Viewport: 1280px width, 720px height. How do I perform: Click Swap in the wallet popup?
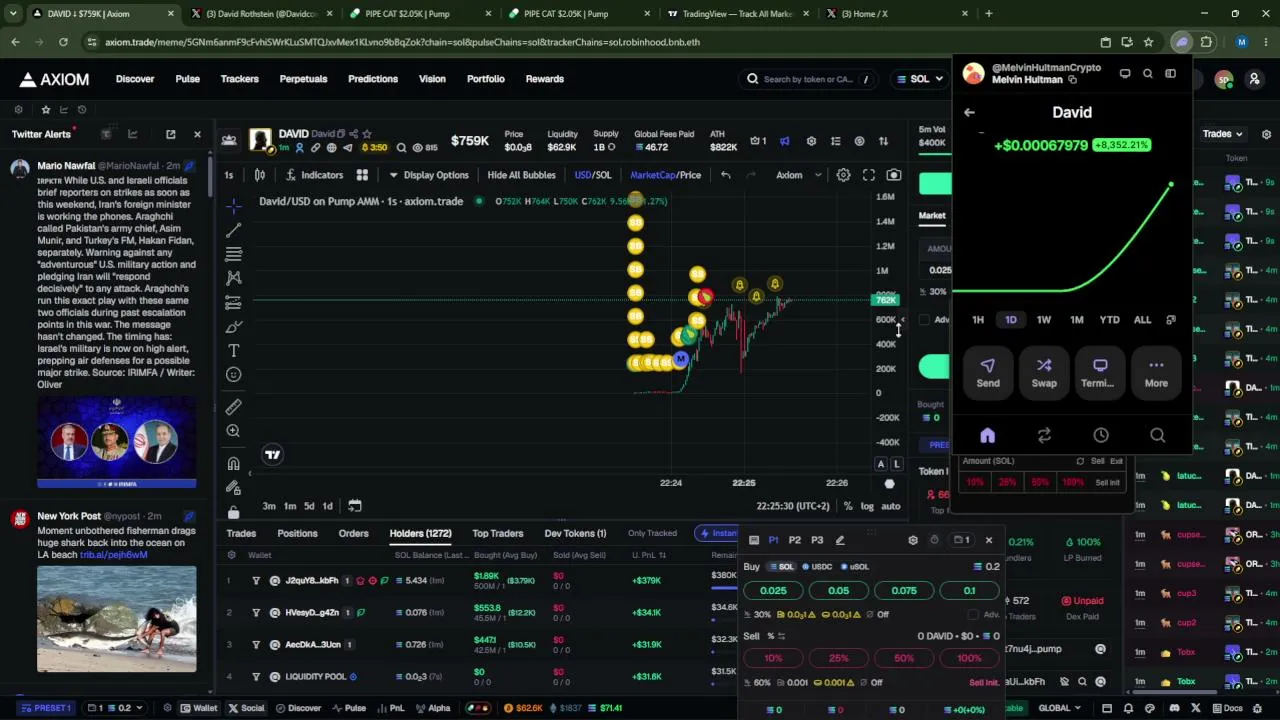pos(1044,372)
